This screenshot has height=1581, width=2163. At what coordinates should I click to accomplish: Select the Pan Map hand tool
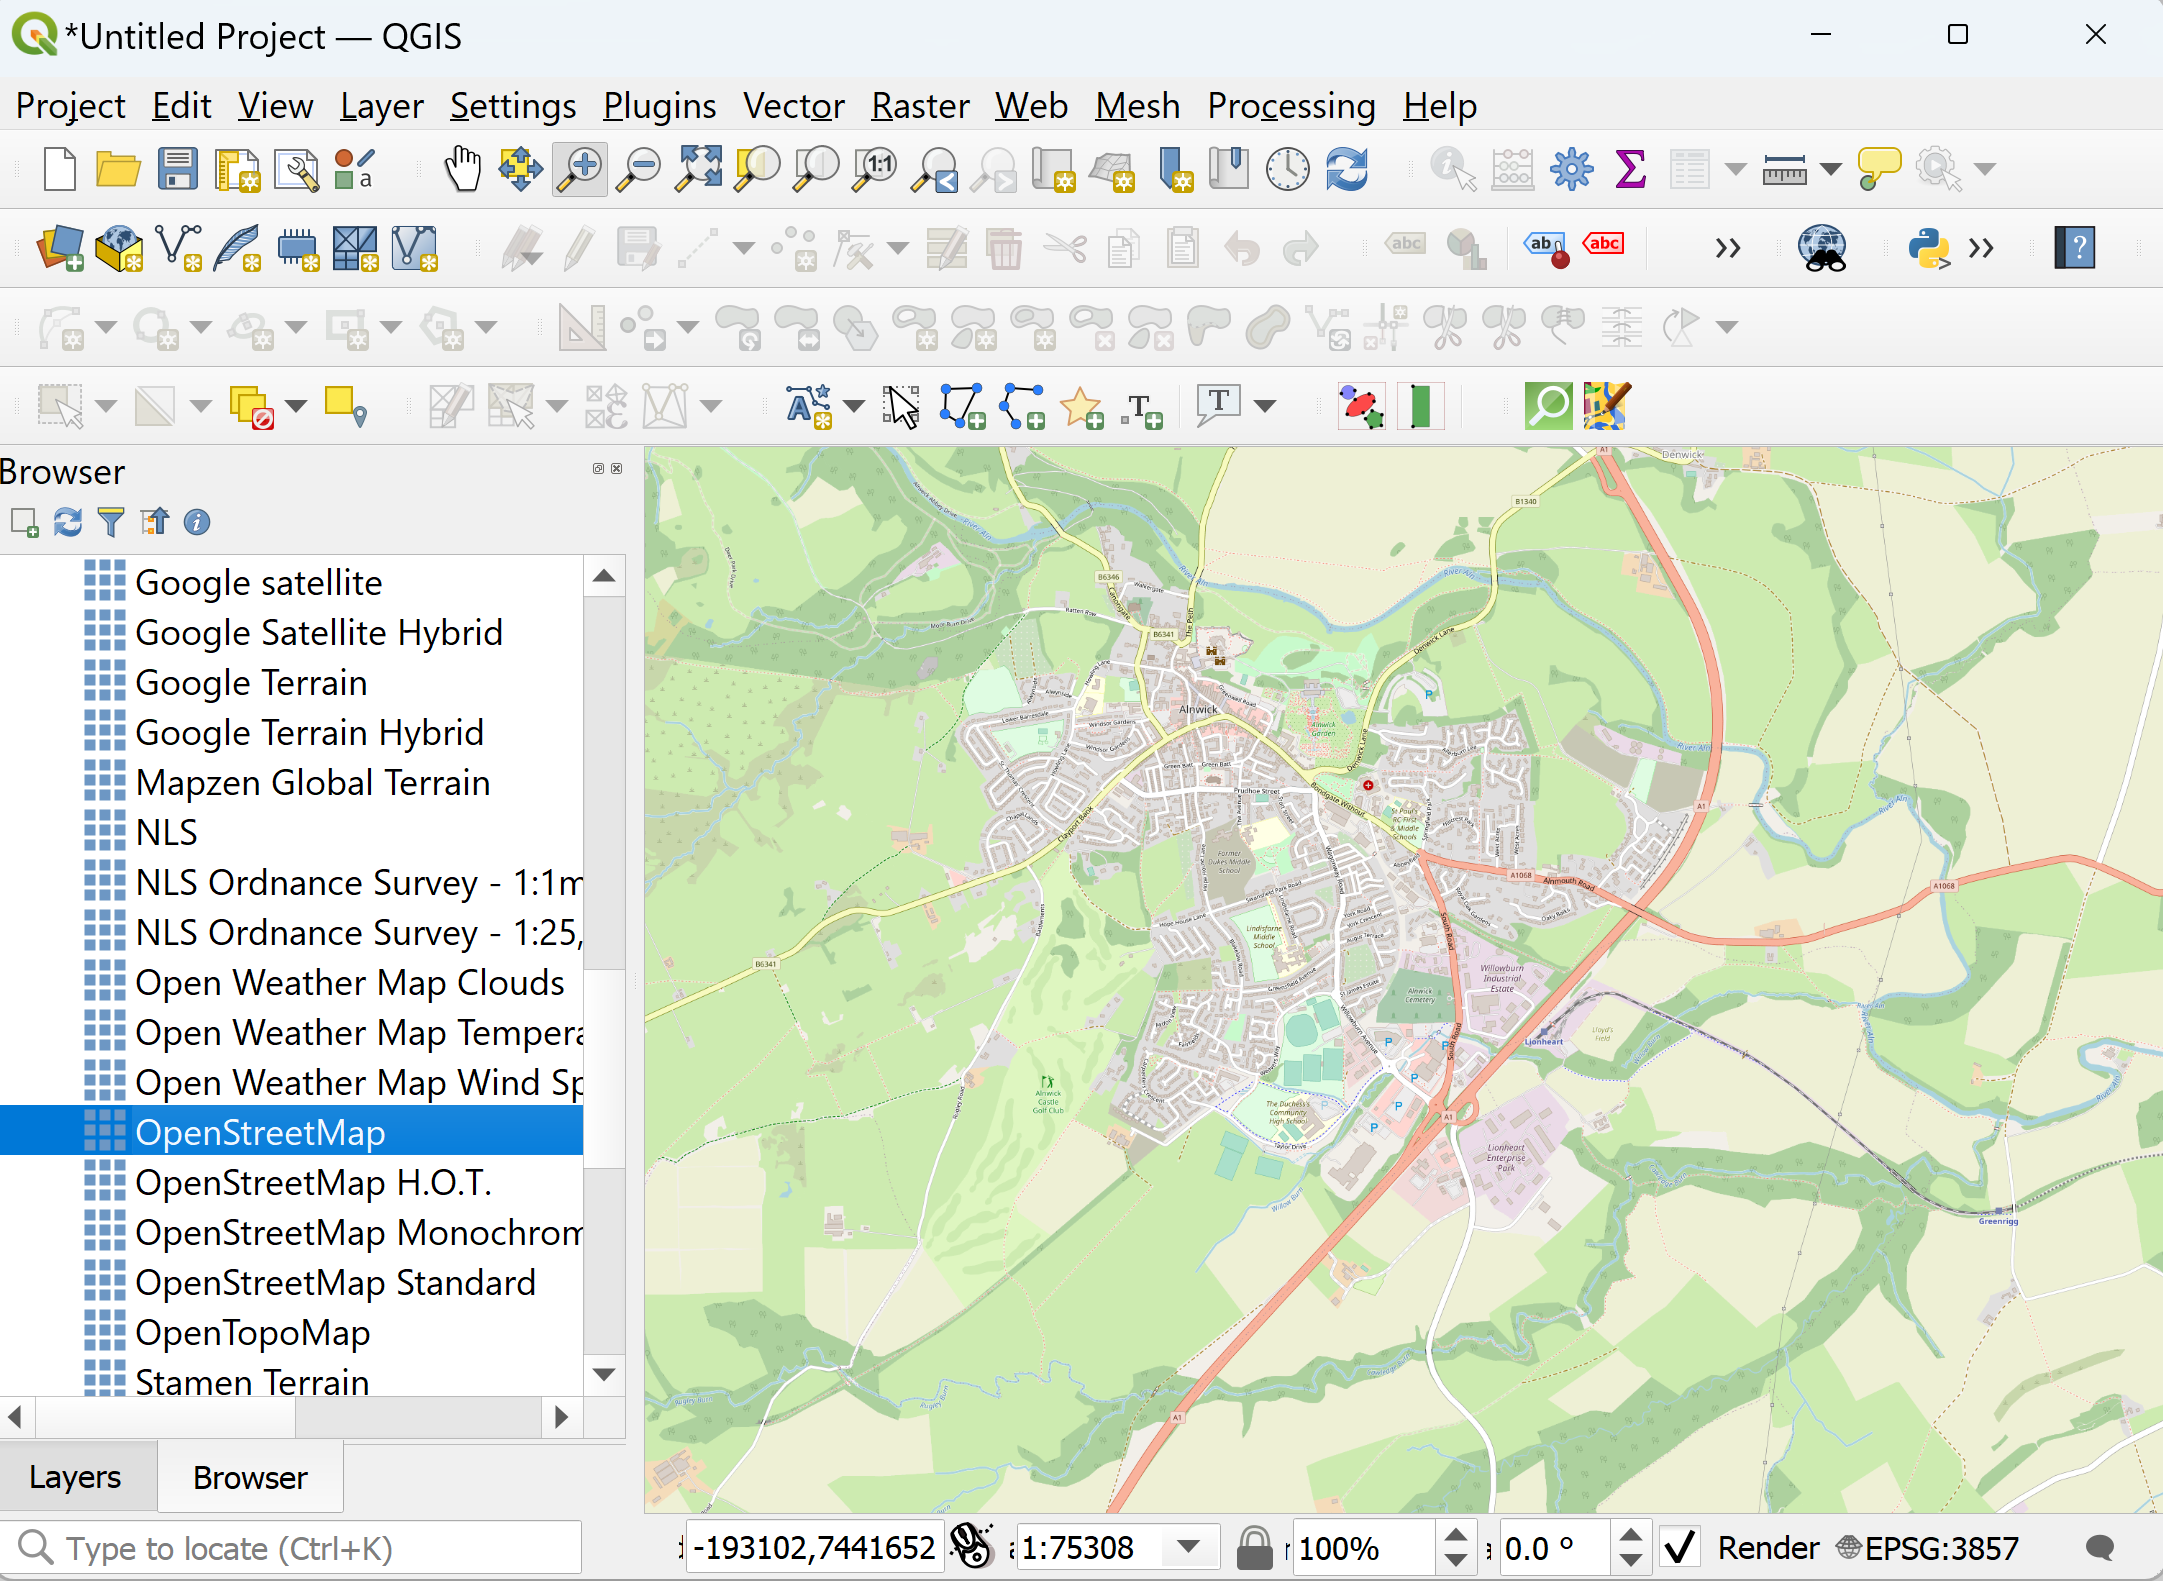coord(462,169)
